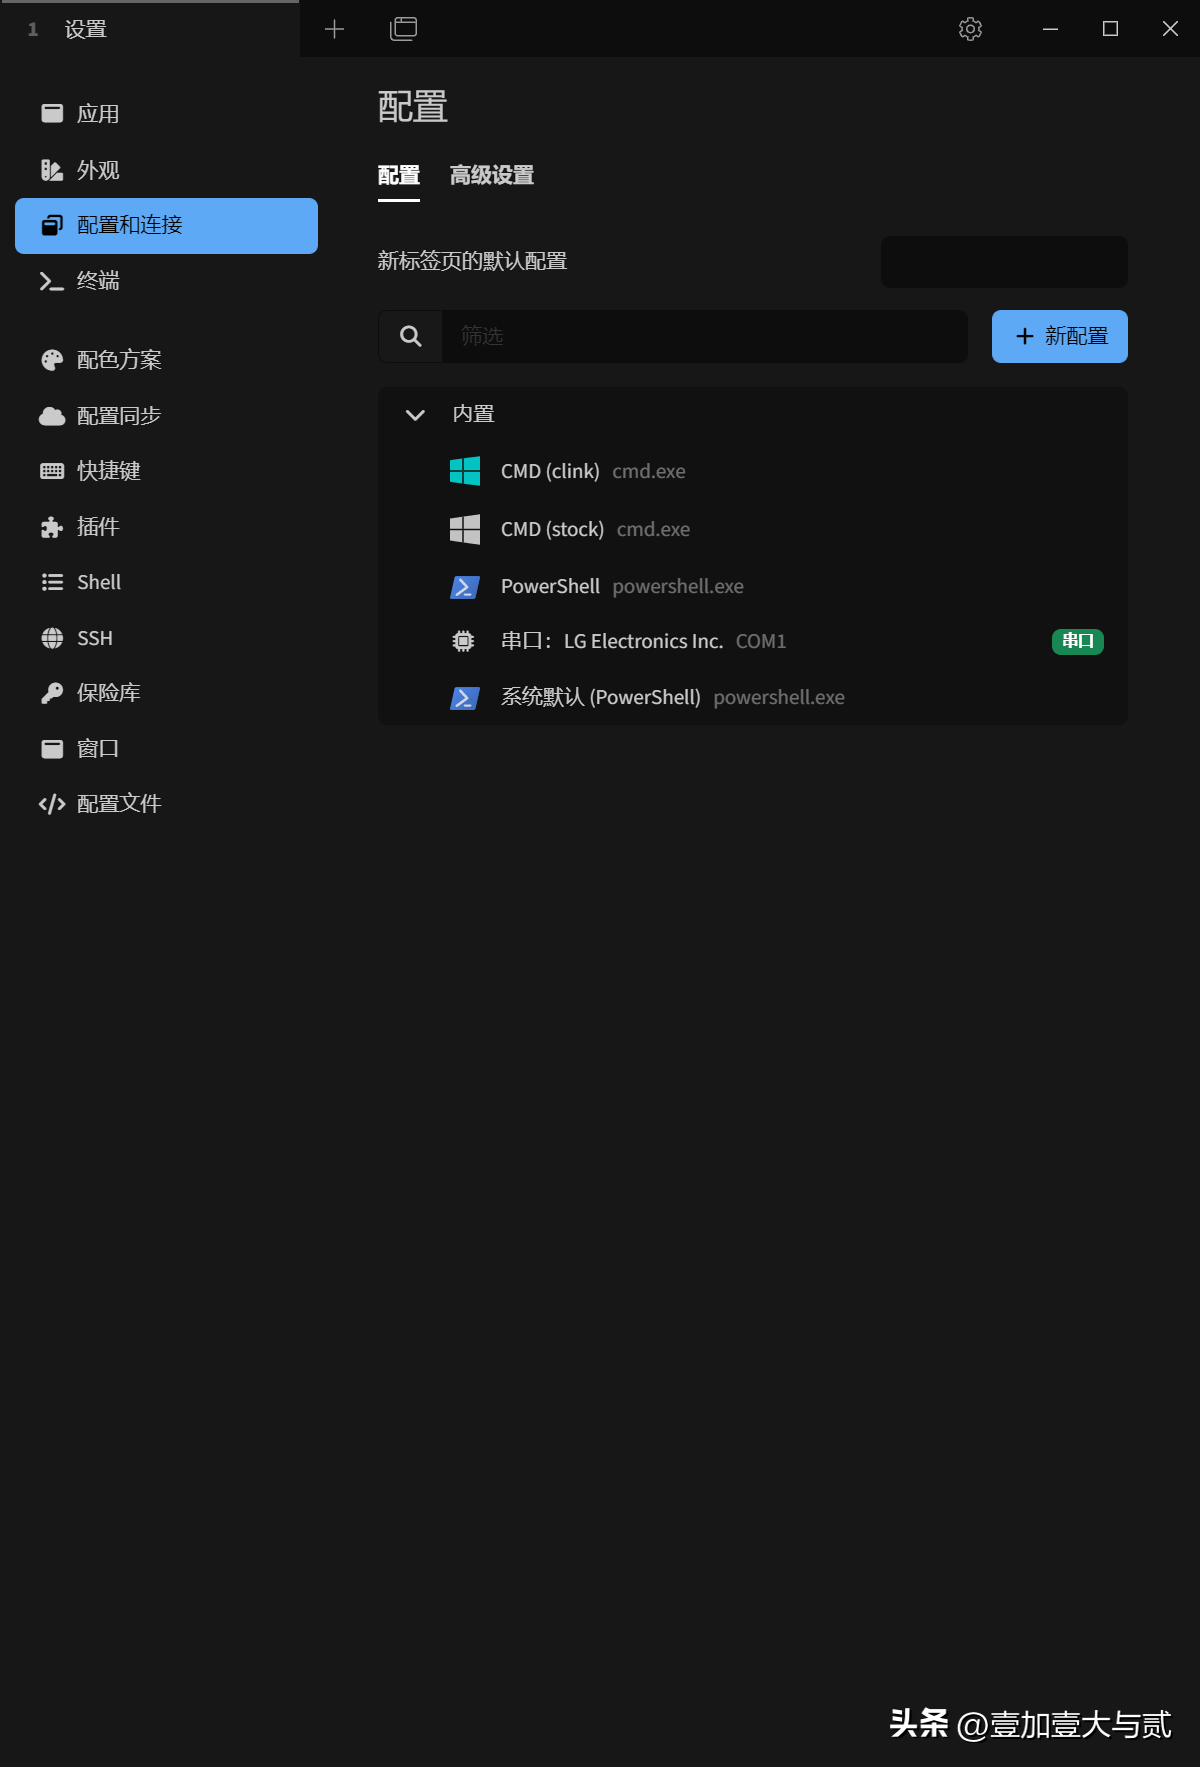Open the 配色方案 color scheme page
The height and width of the screenshot is (1767, 1200).
(x=166, y=360)
